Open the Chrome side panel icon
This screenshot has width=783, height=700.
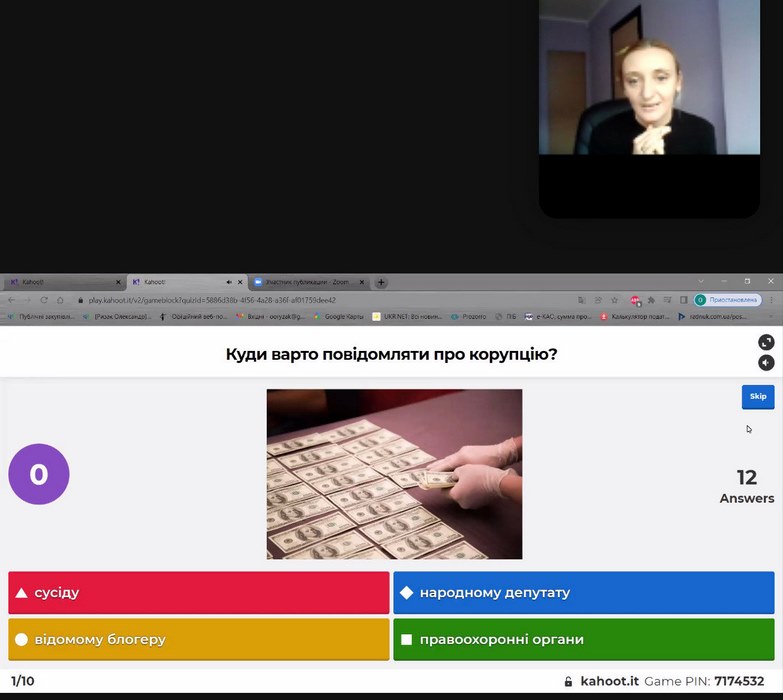pos(684,300)
